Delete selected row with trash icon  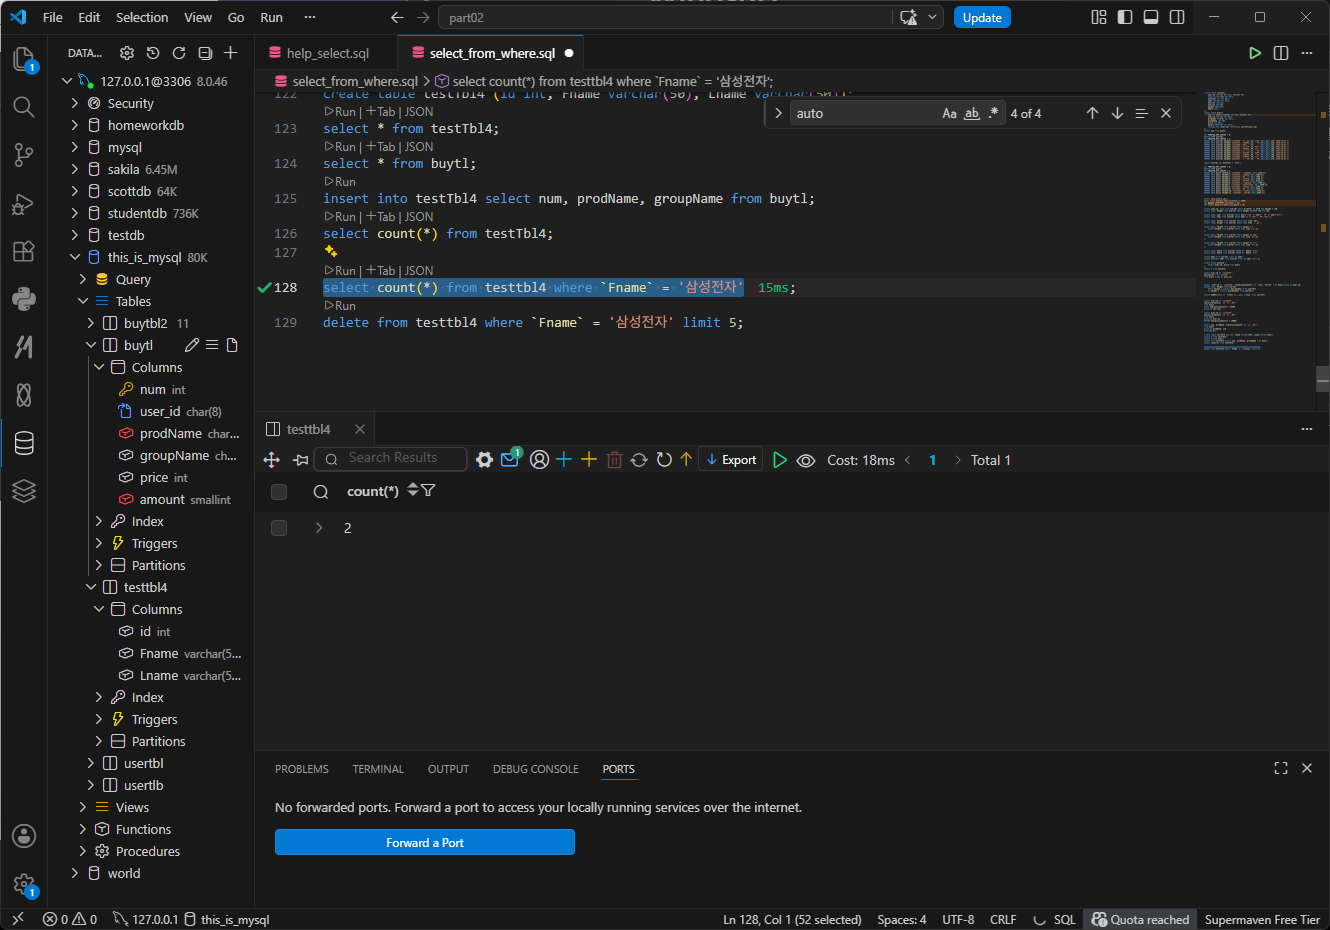614,460
